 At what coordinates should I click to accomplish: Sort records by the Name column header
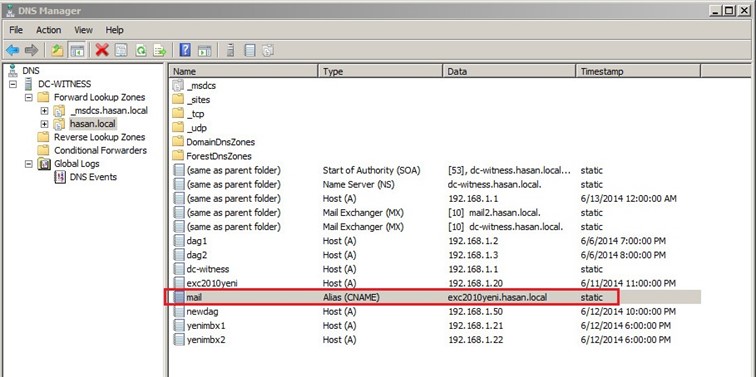pyautogui.click(x=243, y=71)
